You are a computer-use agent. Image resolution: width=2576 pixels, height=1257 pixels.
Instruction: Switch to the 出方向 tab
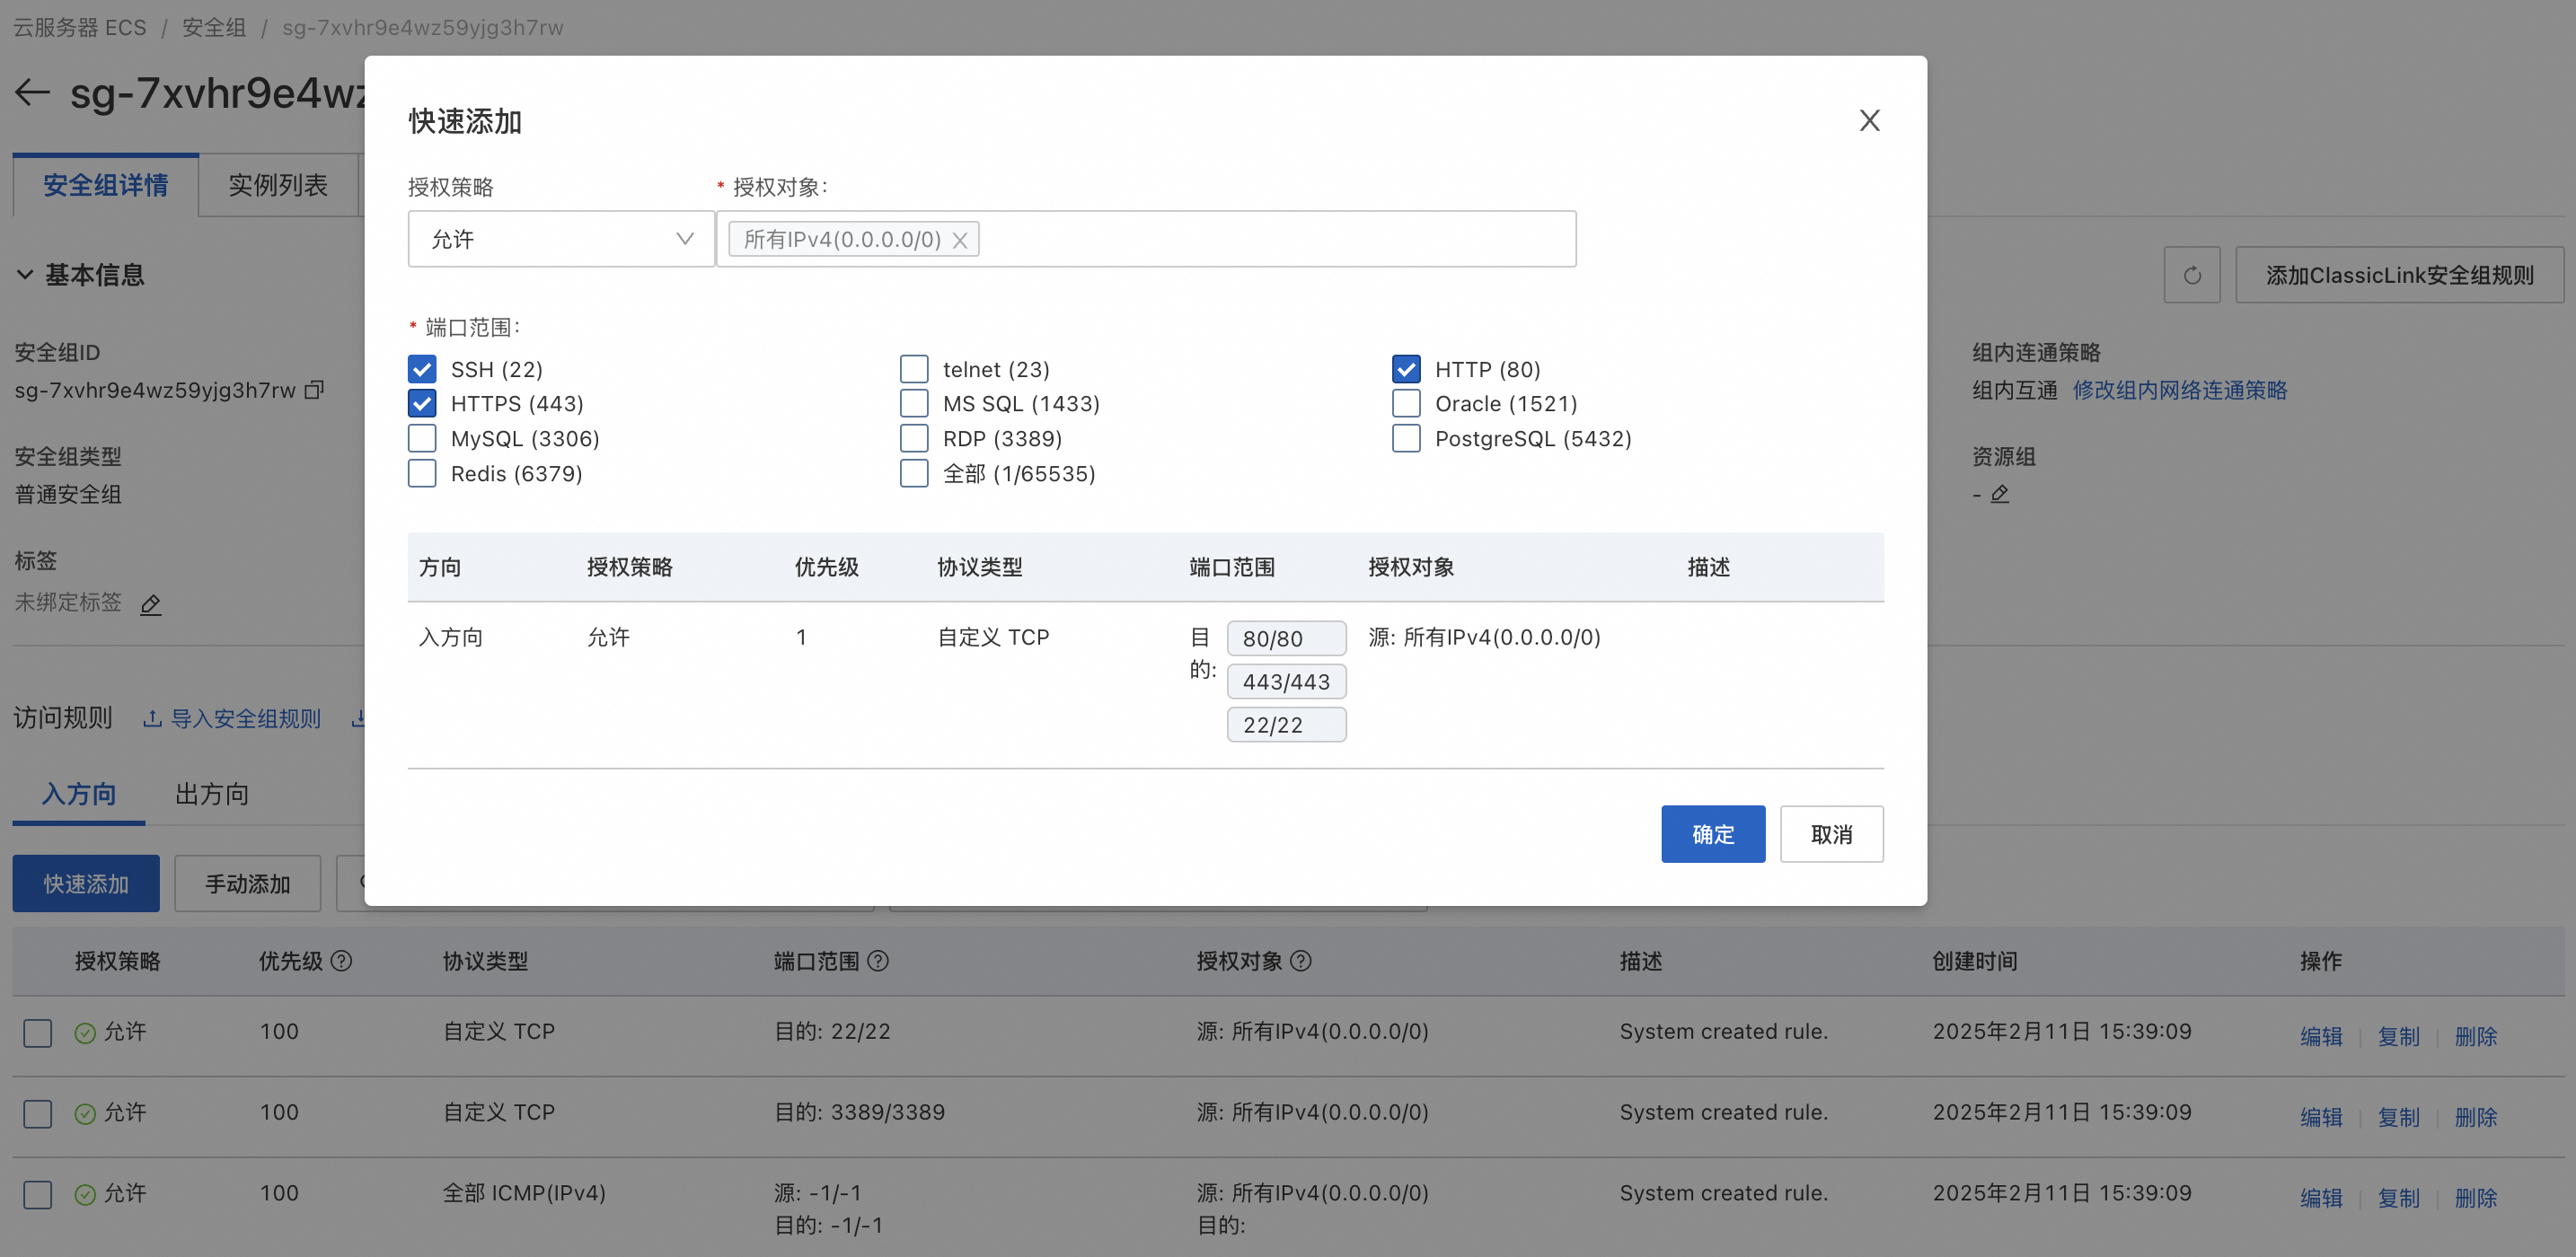pos(211,794)
